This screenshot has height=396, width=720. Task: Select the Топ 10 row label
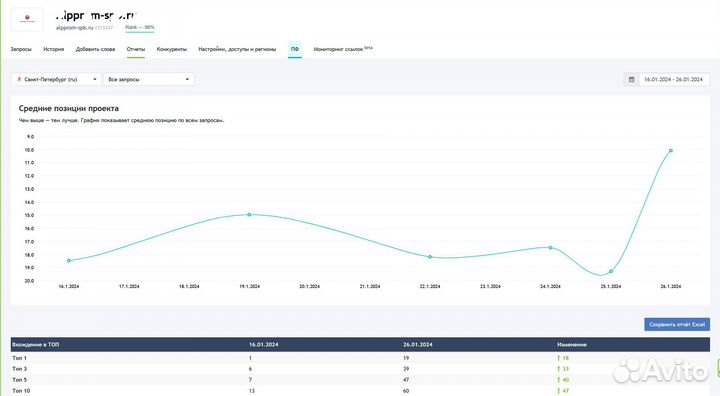(21, 391)
